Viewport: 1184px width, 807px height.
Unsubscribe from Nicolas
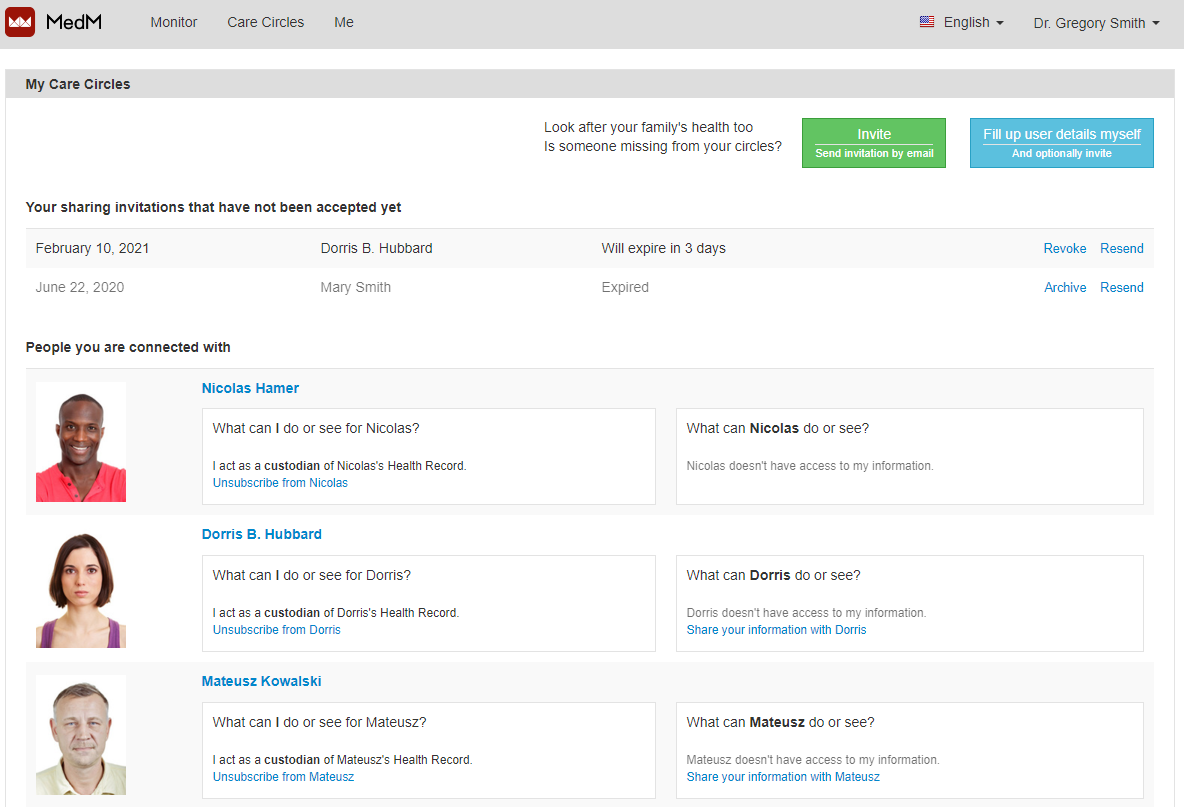(x=280, y=482)
